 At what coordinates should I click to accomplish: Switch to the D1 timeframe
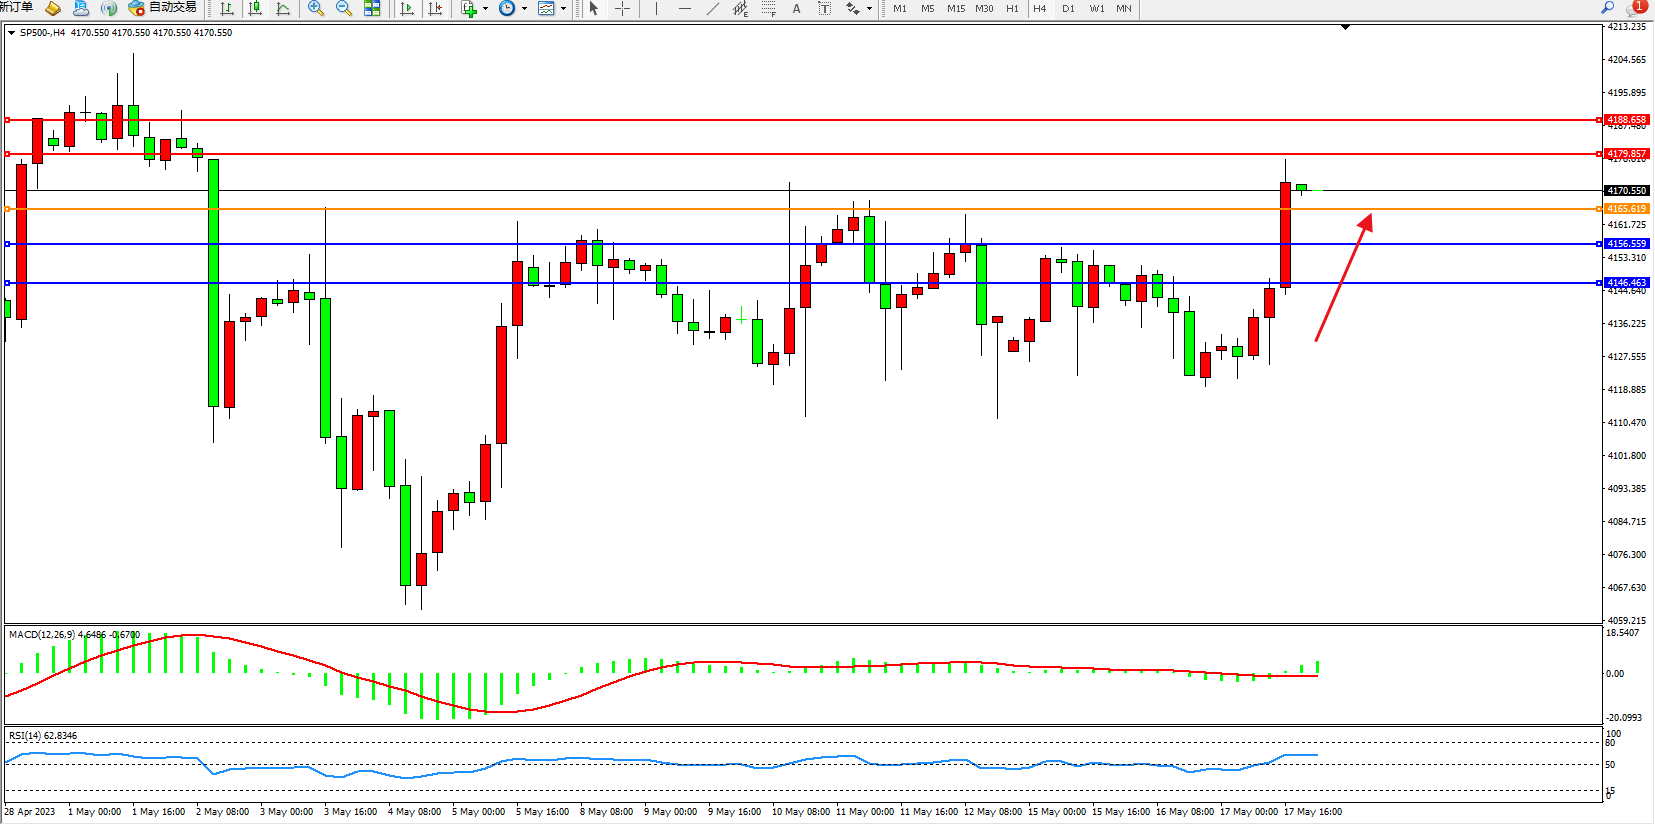click(1068, 9)
